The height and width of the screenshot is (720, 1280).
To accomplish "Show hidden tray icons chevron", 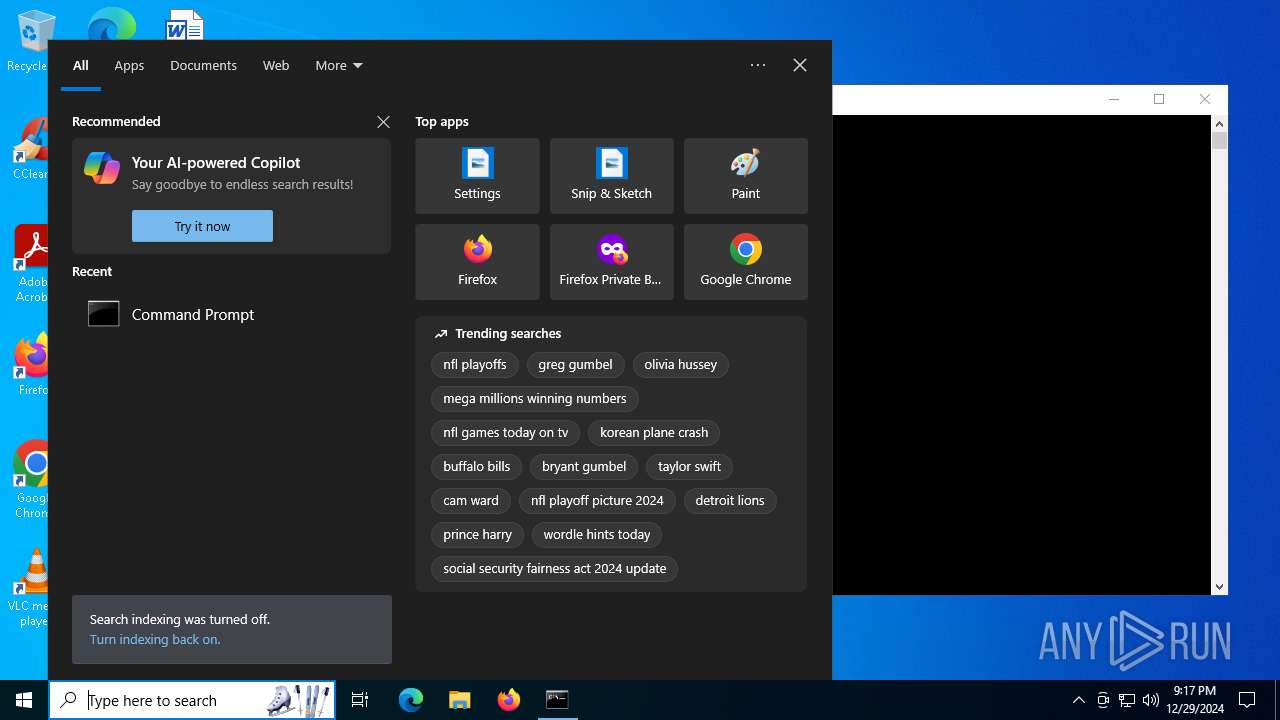I will (1078, 700).
